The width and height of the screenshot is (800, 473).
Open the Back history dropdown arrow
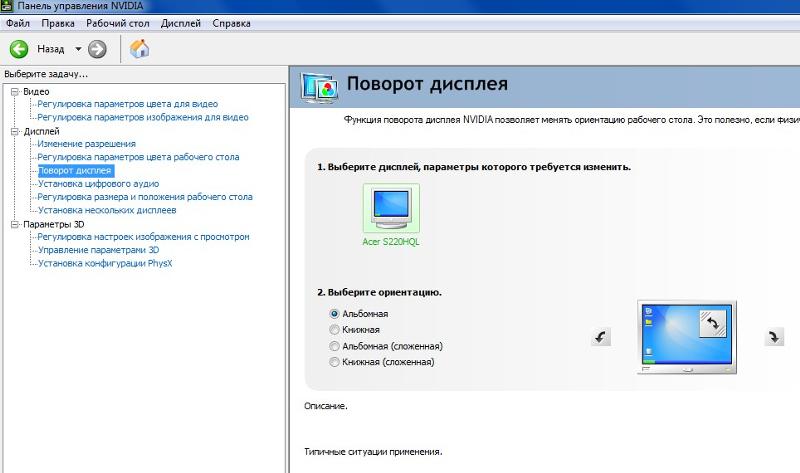pyautogui.click(x=78, y=49)
